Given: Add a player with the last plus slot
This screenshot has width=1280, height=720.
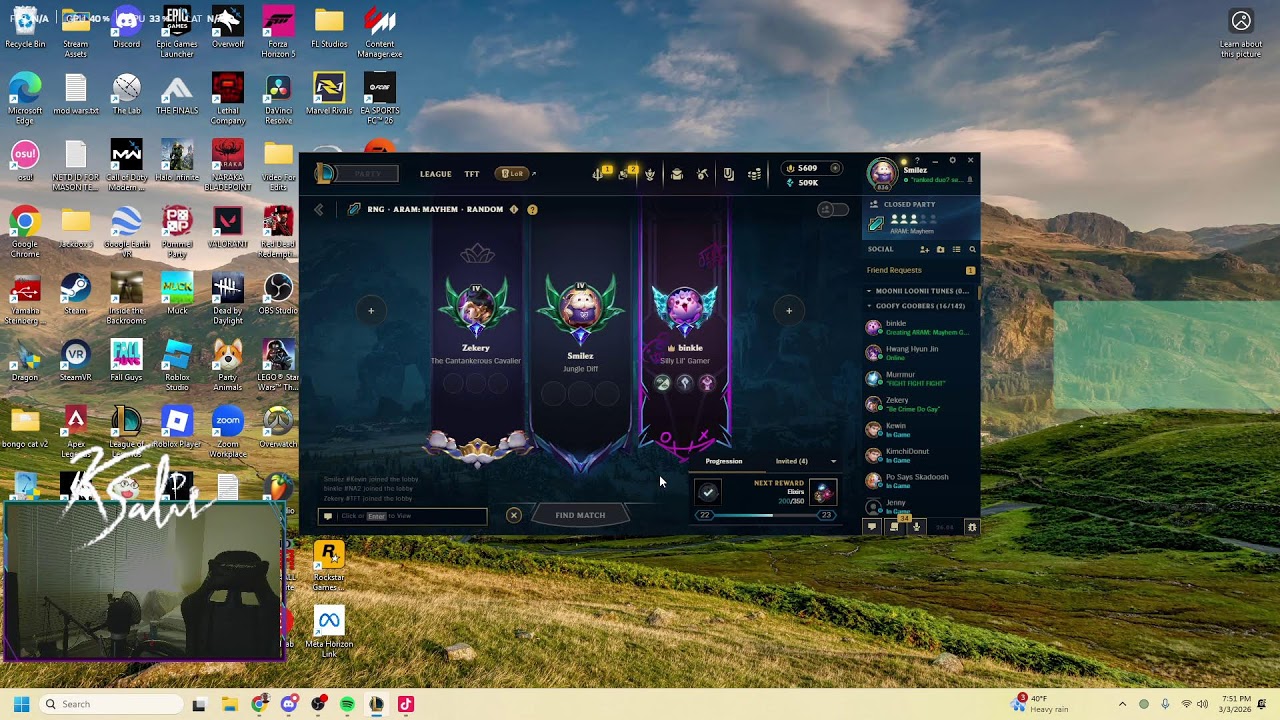Looking at the screenshot, I should (x=789, y=311).
